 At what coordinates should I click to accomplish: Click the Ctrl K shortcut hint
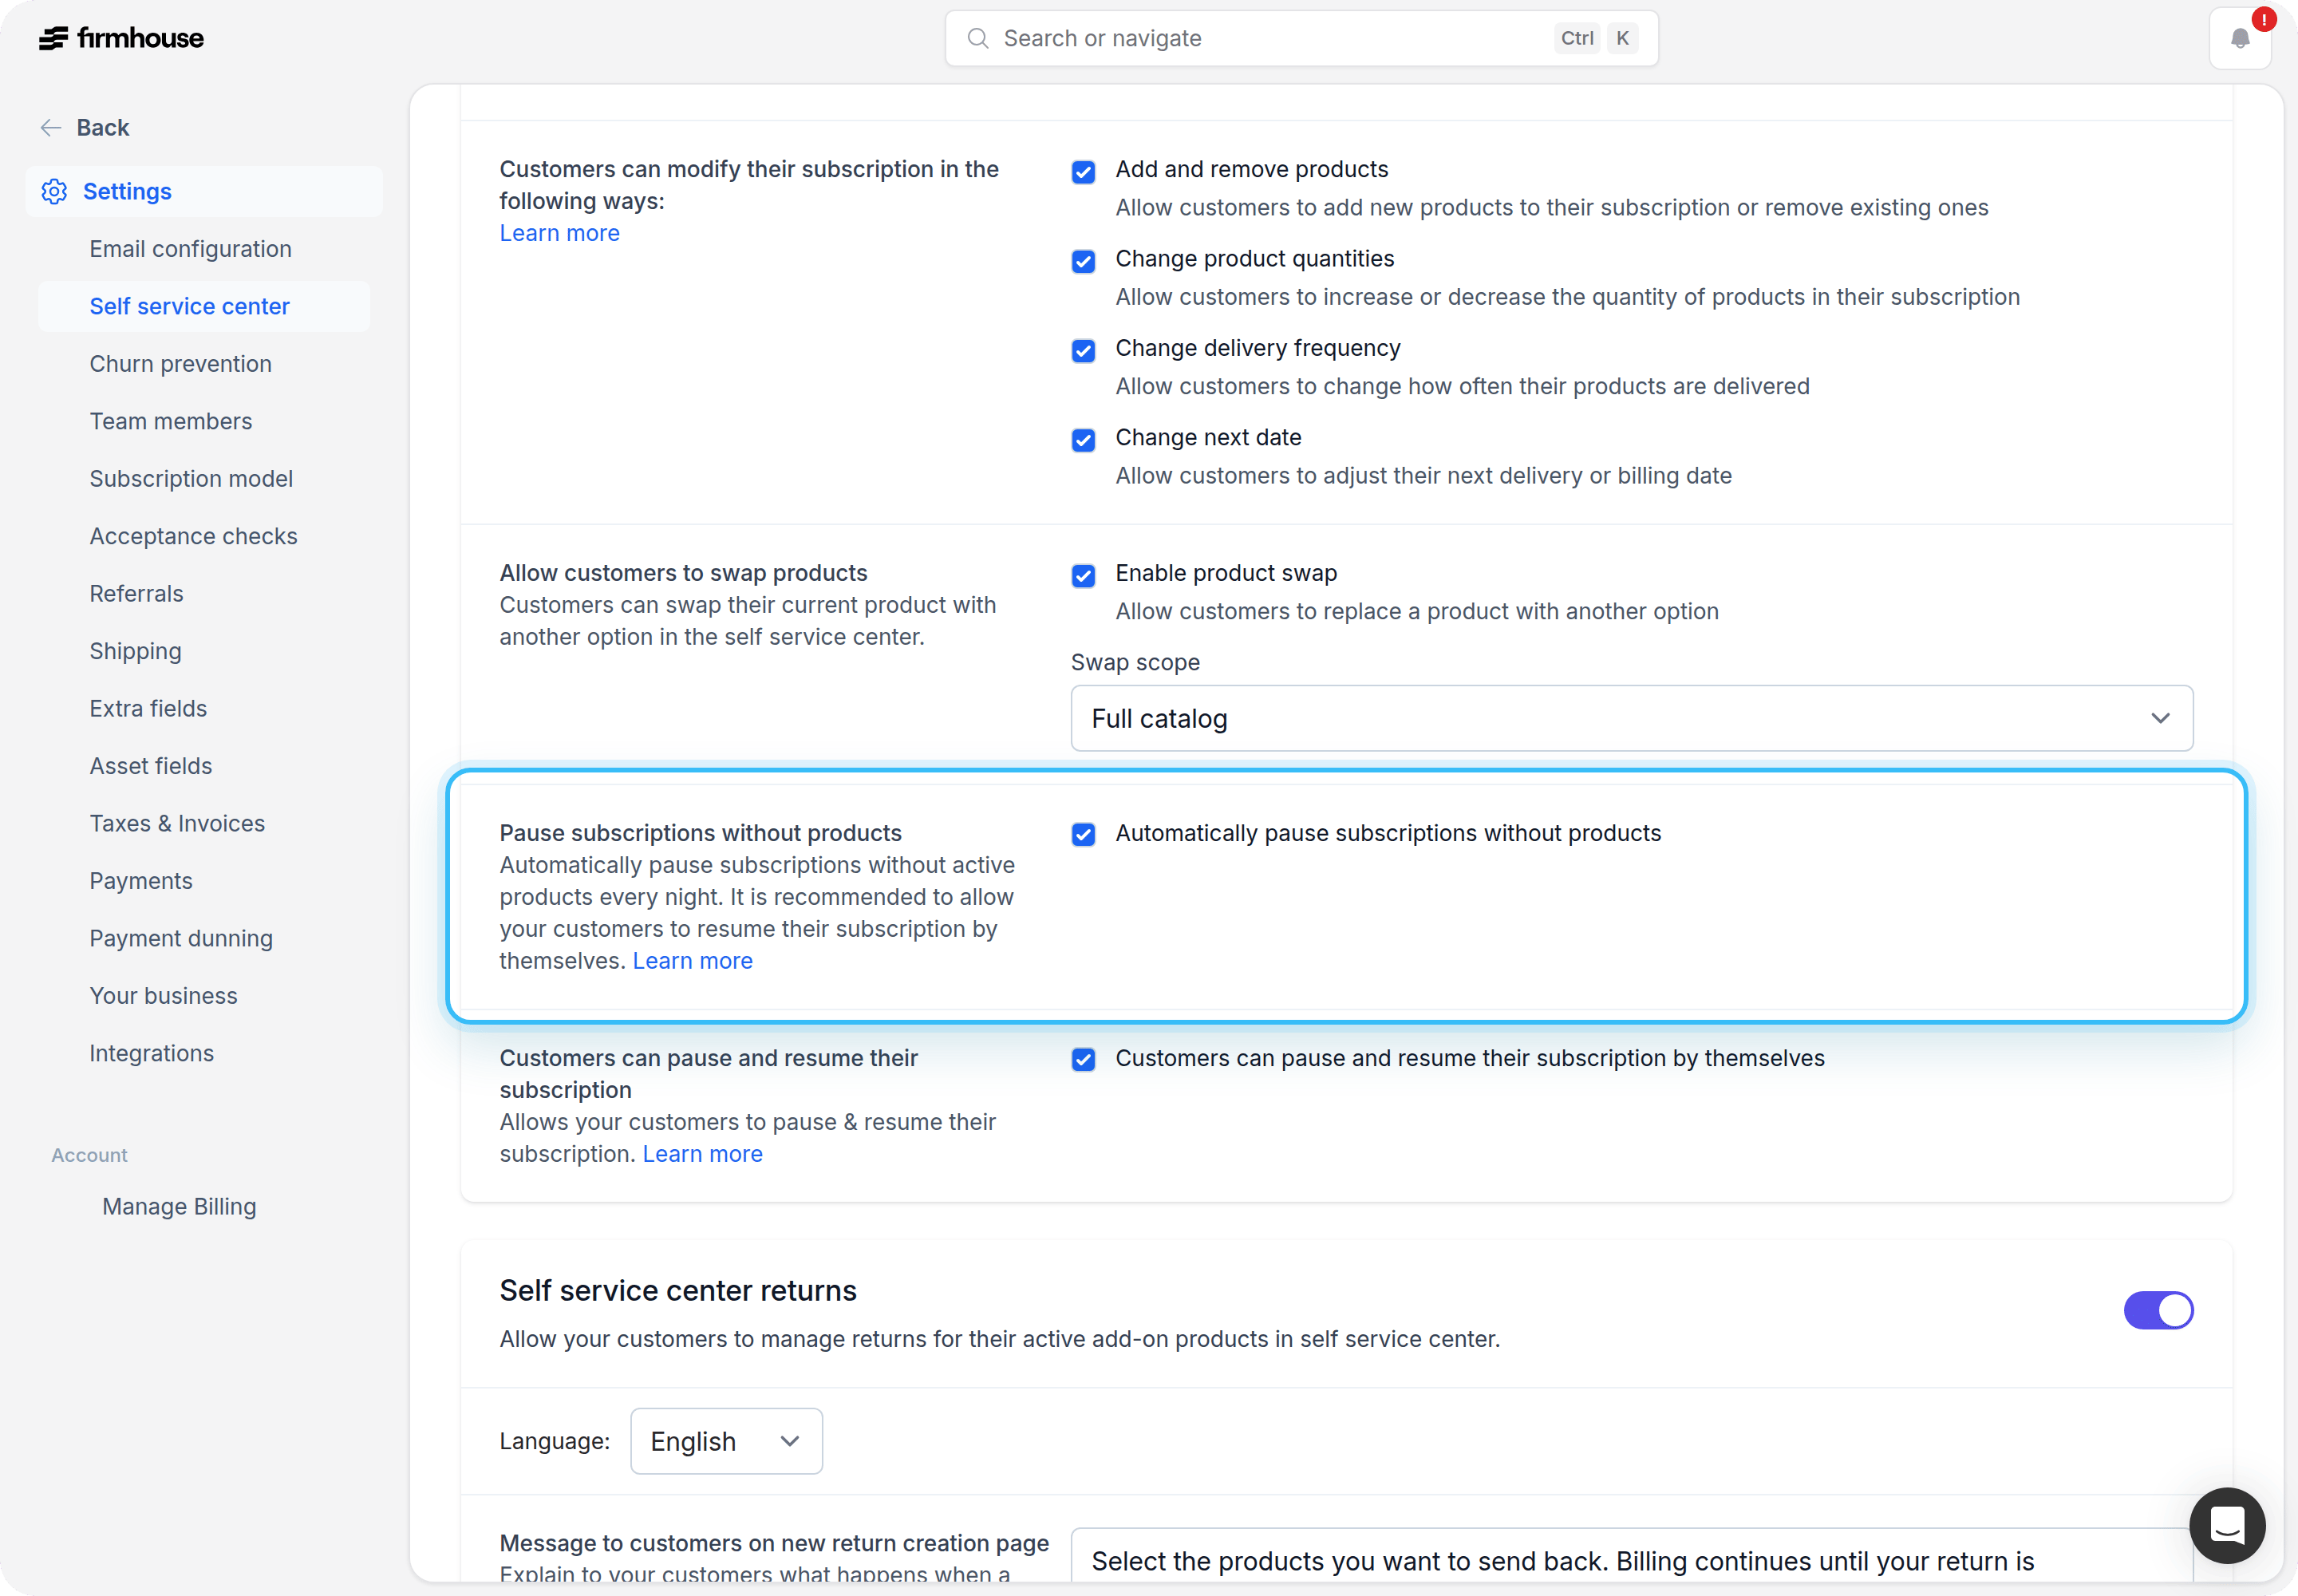point(1596,38)
